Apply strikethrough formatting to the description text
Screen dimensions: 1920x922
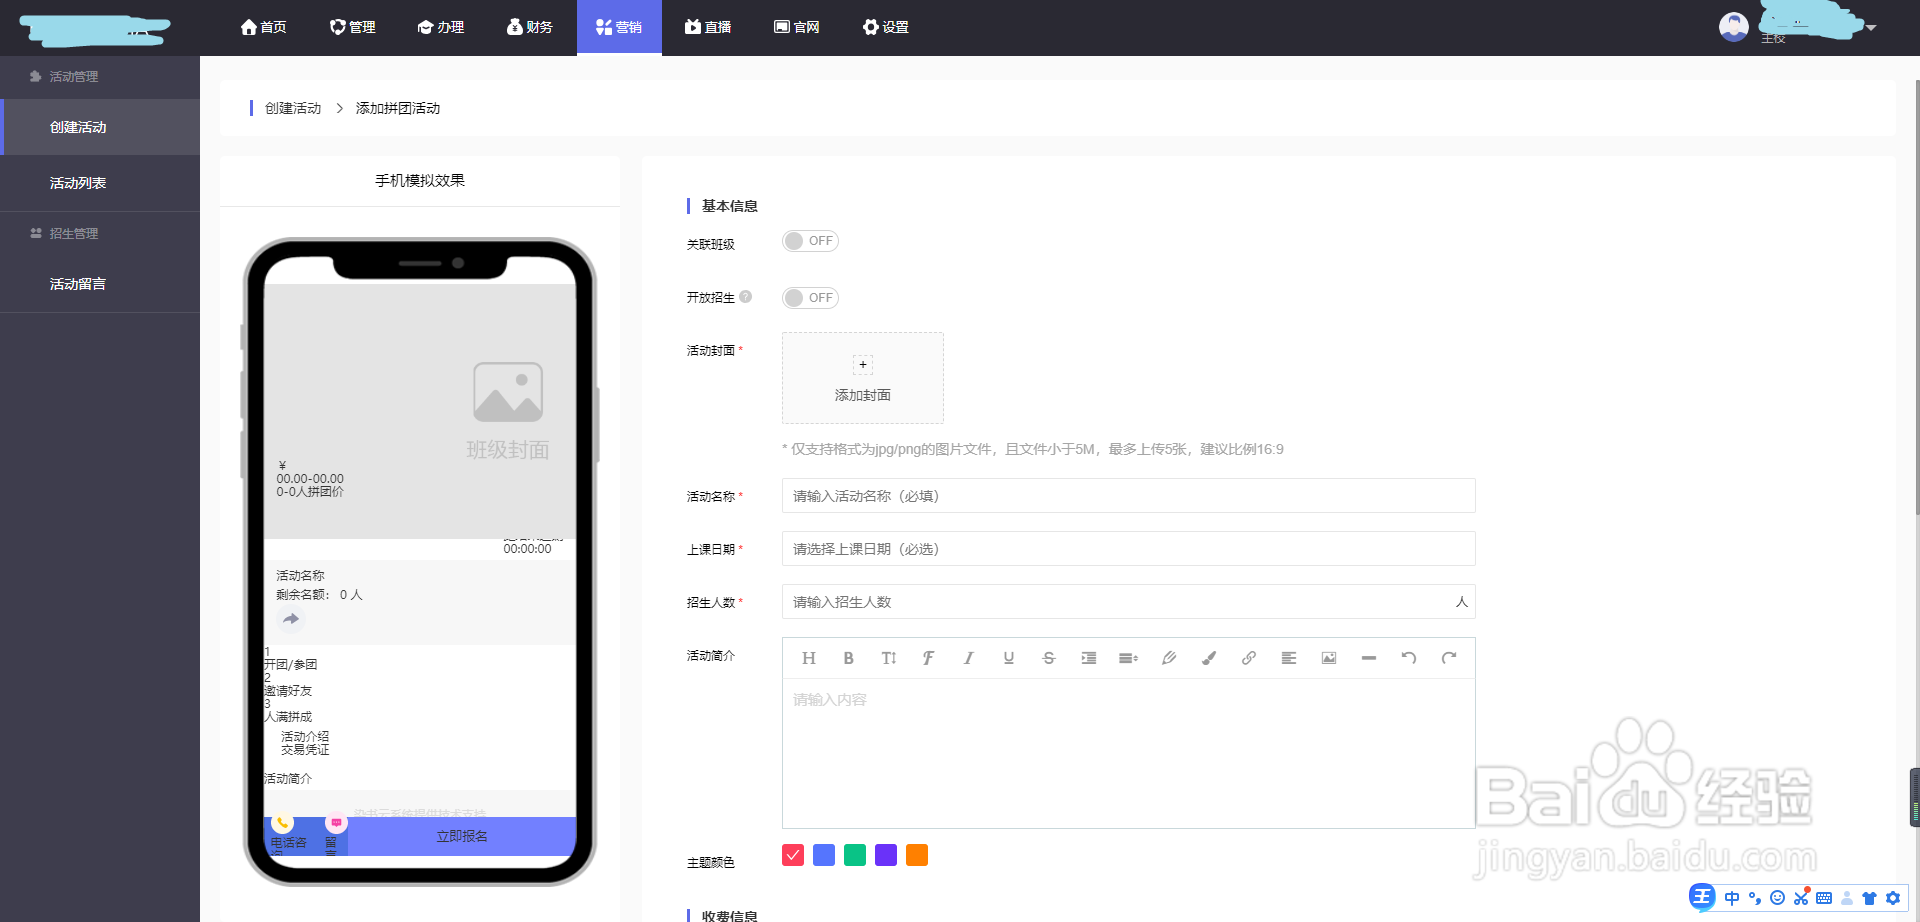tap(1048, 657)
